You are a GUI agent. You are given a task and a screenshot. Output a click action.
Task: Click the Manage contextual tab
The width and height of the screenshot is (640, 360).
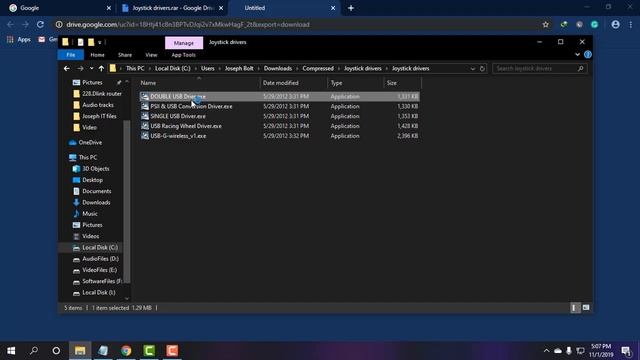click(184, 43)
